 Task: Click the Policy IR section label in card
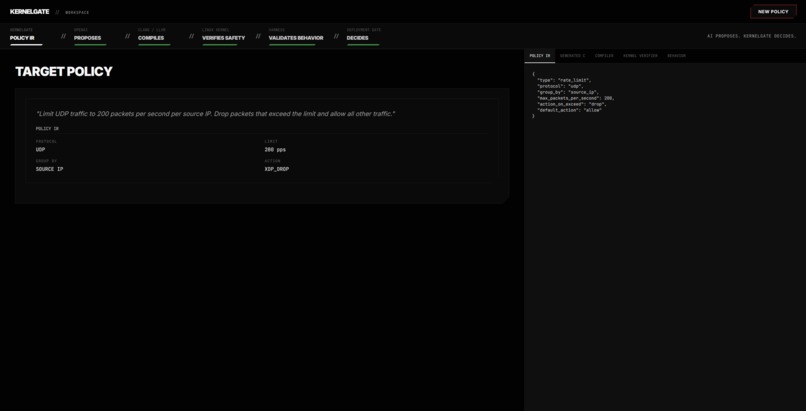pos(47,128)
